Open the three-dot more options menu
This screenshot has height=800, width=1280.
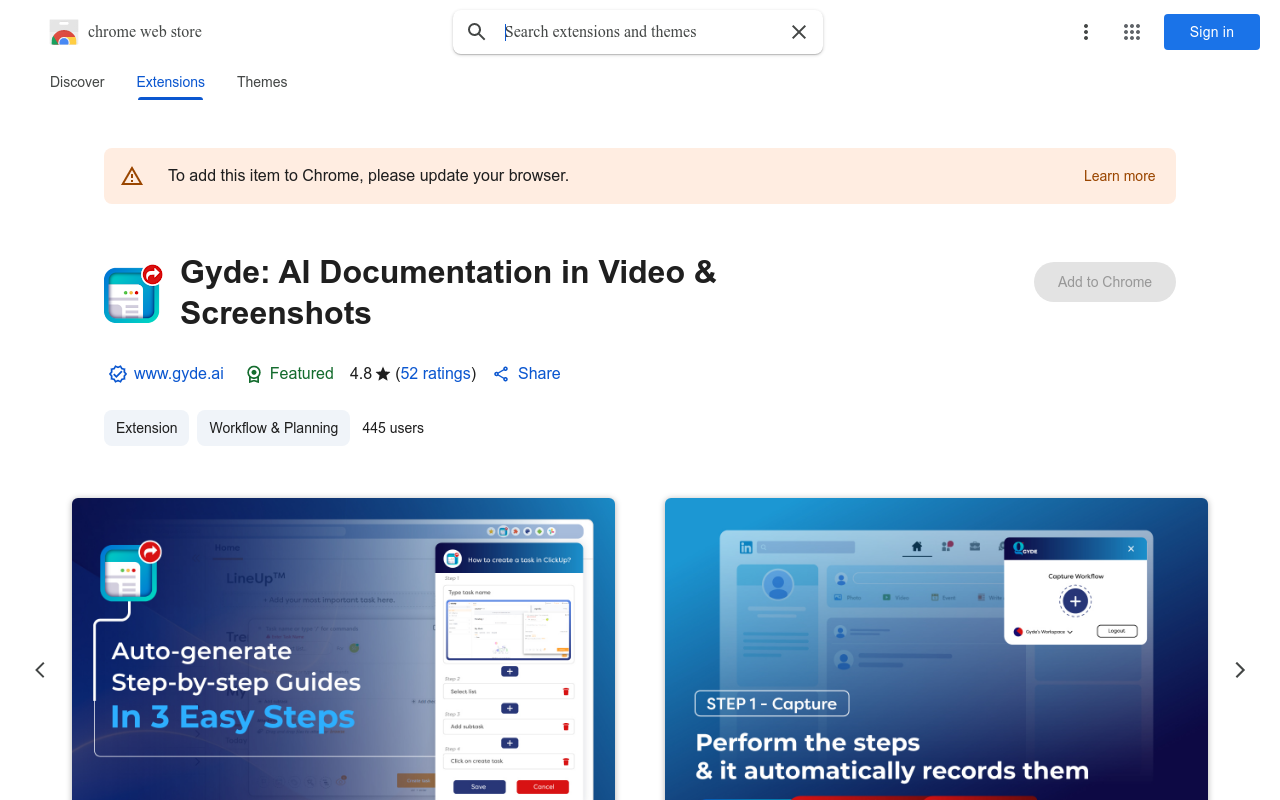pyautogui.click(x=1086, y=32)
